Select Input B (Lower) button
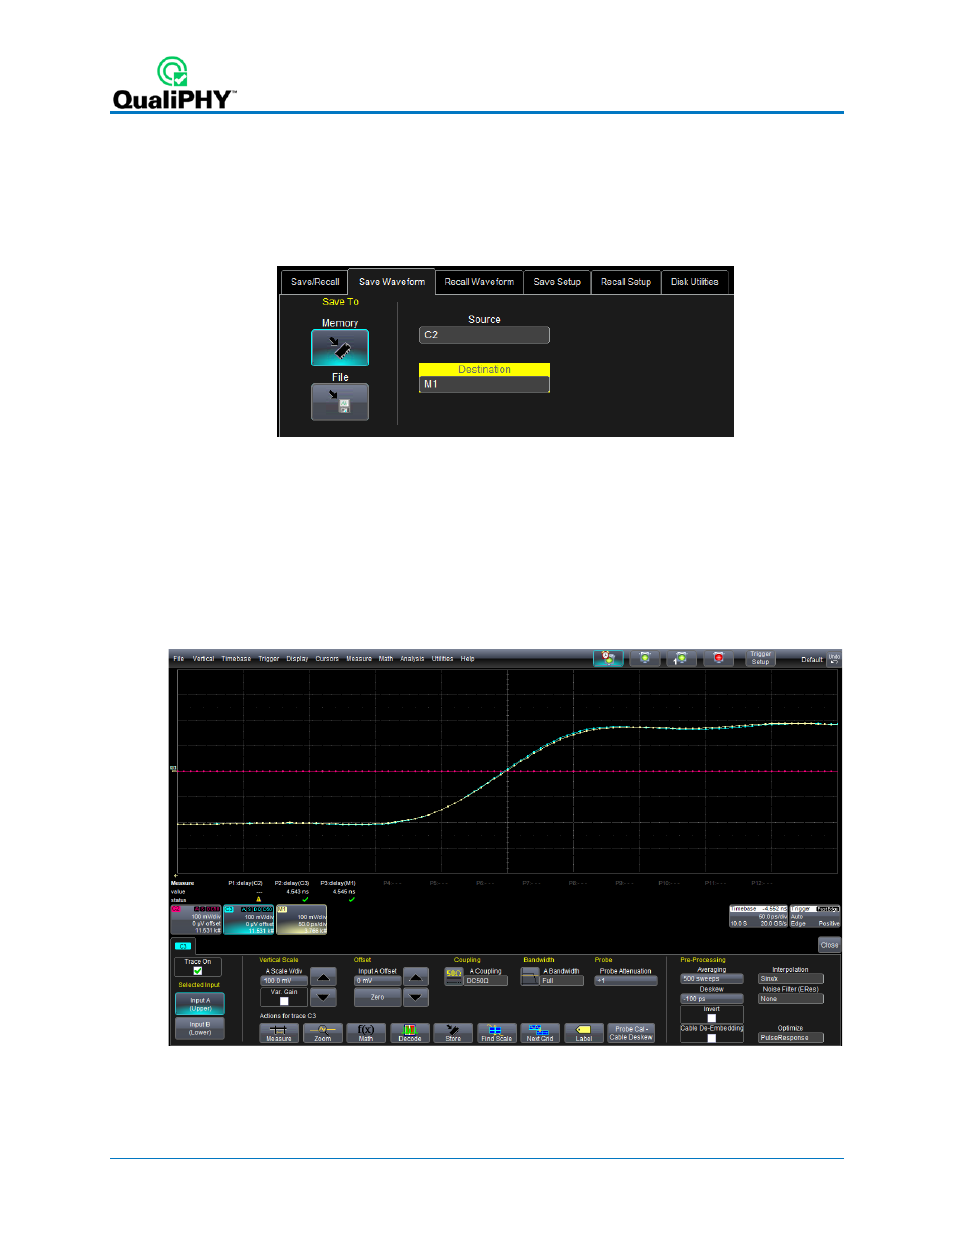954x1235 pixels. [x=200, y=1028]
